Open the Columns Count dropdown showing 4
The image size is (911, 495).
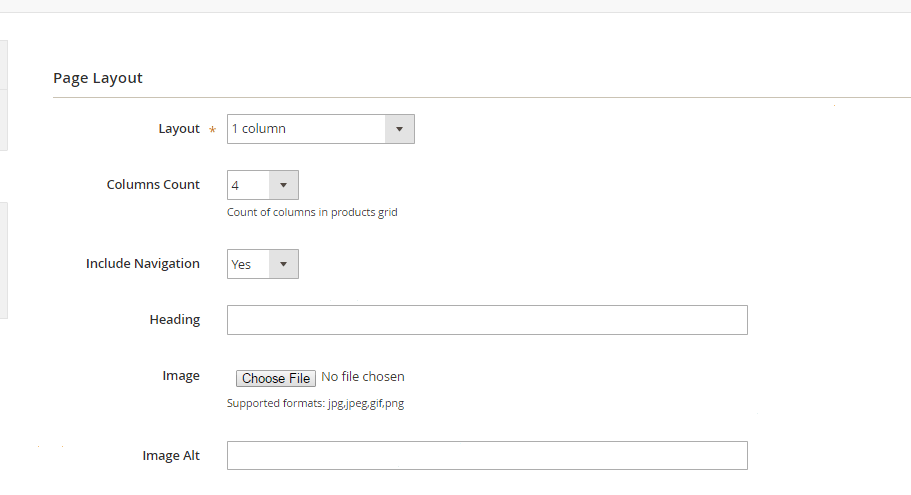tap(248, 185)
